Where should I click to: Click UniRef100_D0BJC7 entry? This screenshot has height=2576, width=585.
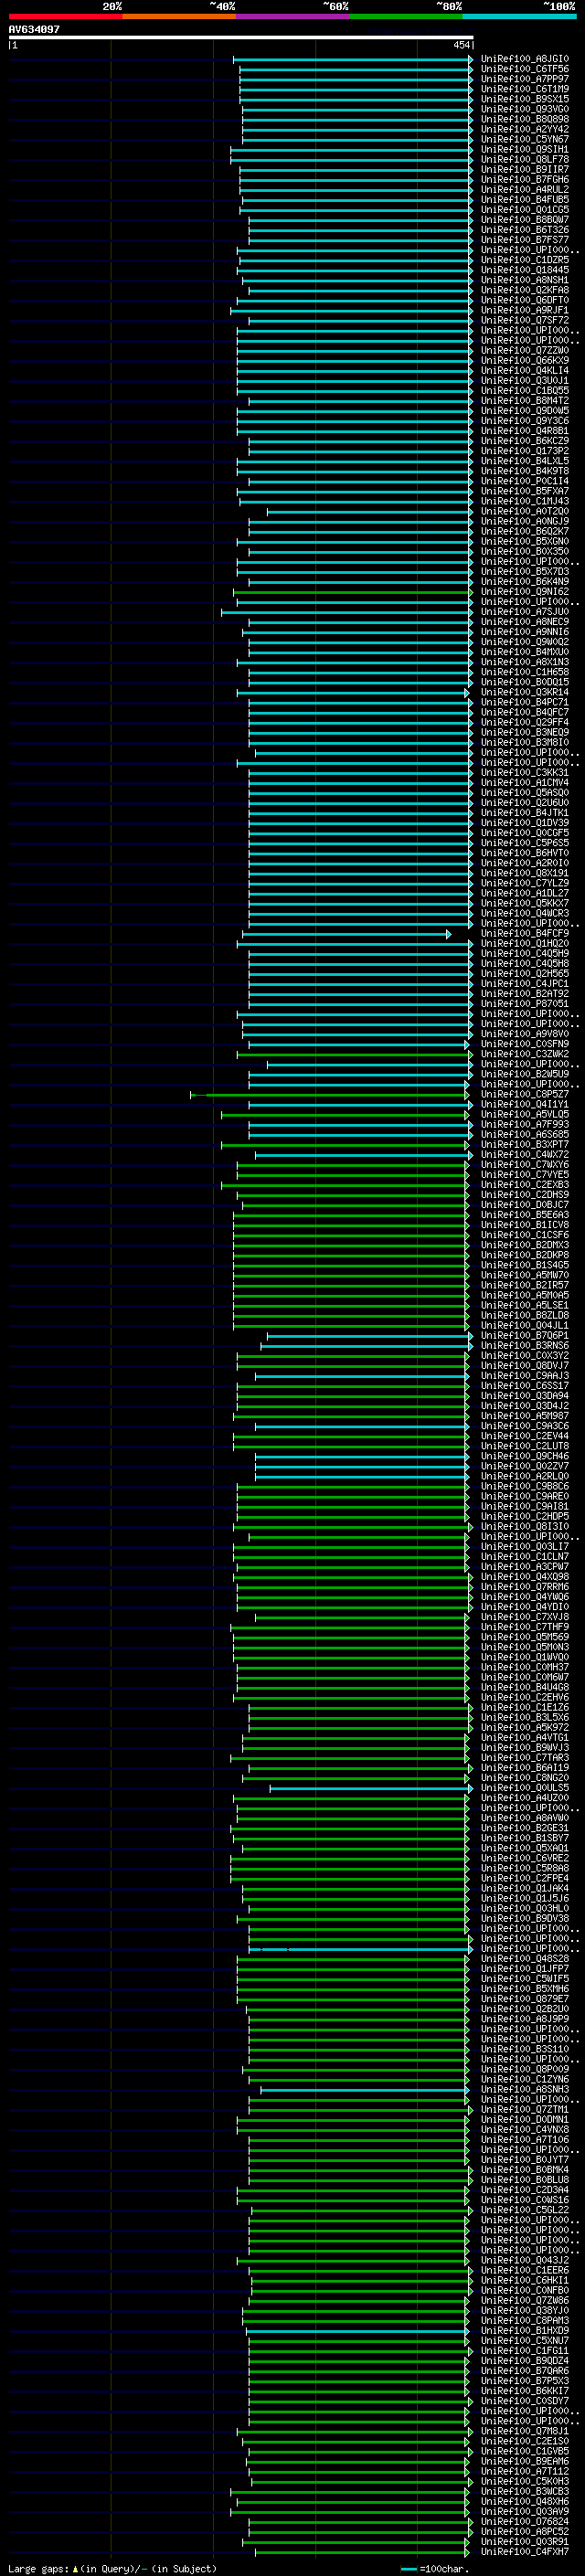point(525,1205)
